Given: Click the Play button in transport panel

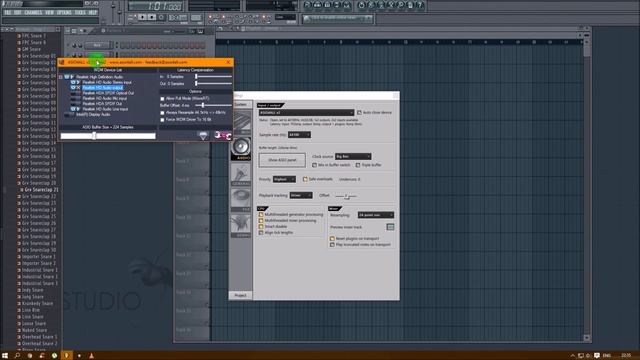Looking at the screenshot, I should [142, 17].
